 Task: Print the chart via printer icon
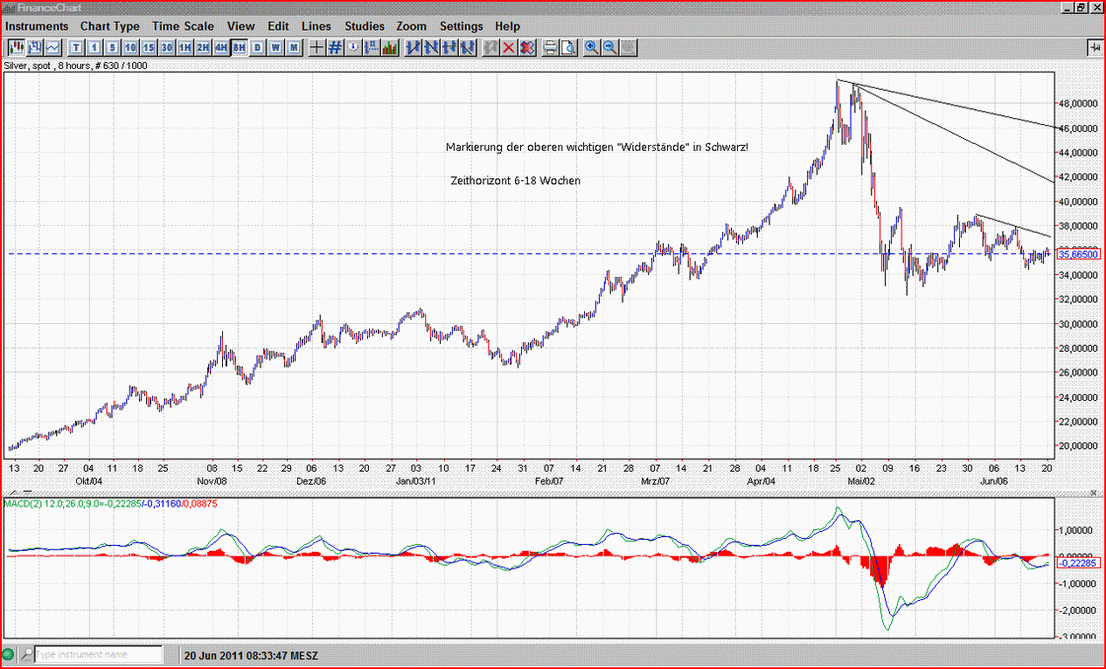pos(549,48)
